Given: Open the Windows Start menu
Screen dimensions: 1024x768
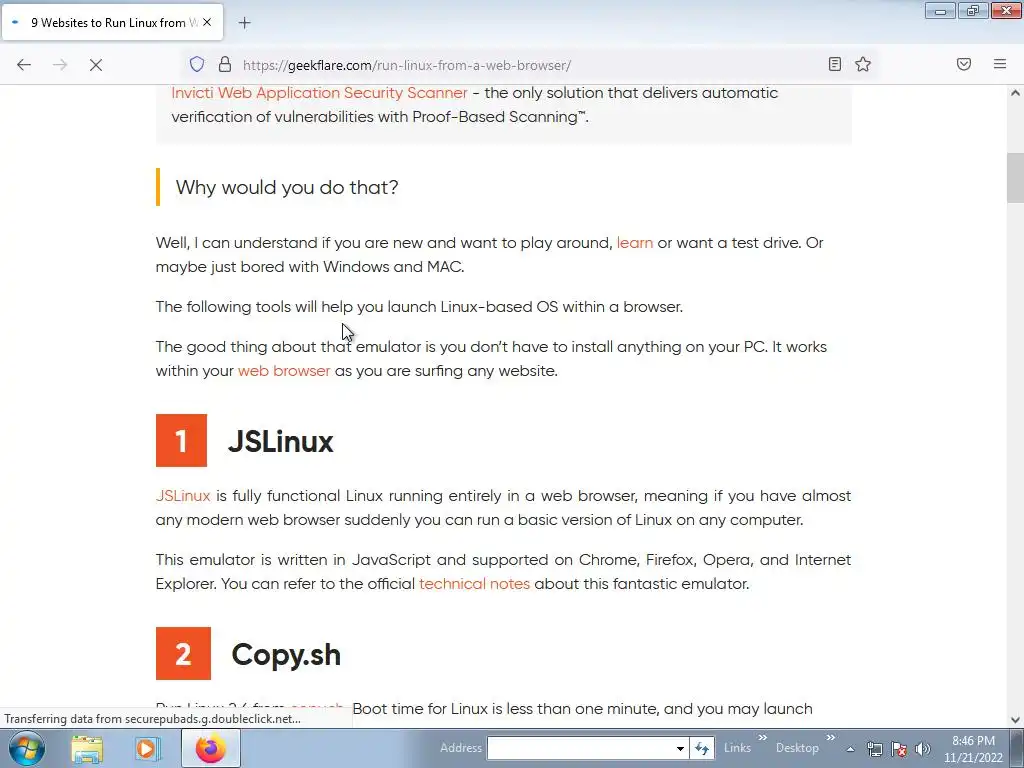Looking at the screenshot, I should pos(27,748).
